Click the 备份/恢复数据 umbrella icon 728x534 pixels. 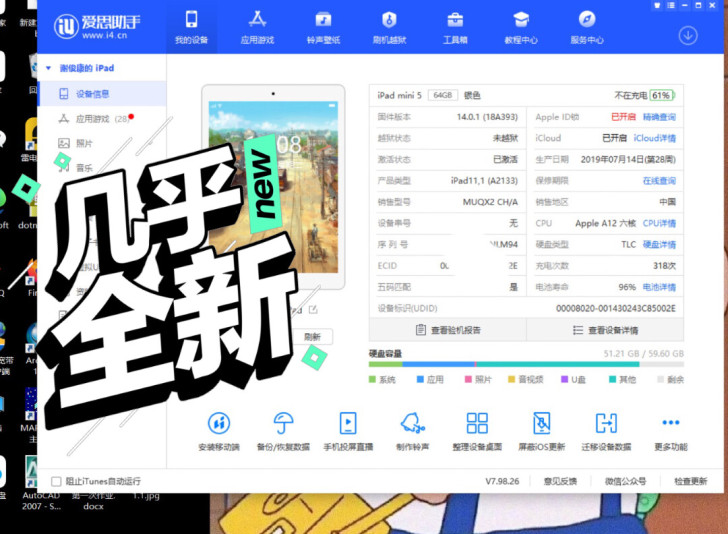[283, 423]
